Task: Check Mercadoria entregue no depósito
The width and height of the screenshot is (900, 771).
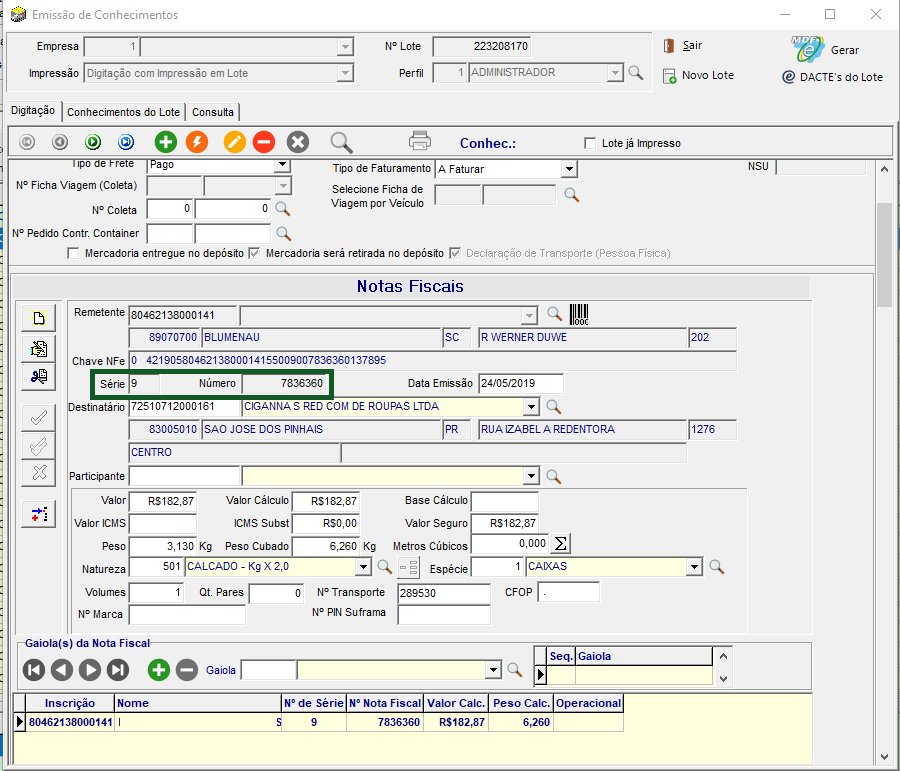Action: tap(73, 254)
